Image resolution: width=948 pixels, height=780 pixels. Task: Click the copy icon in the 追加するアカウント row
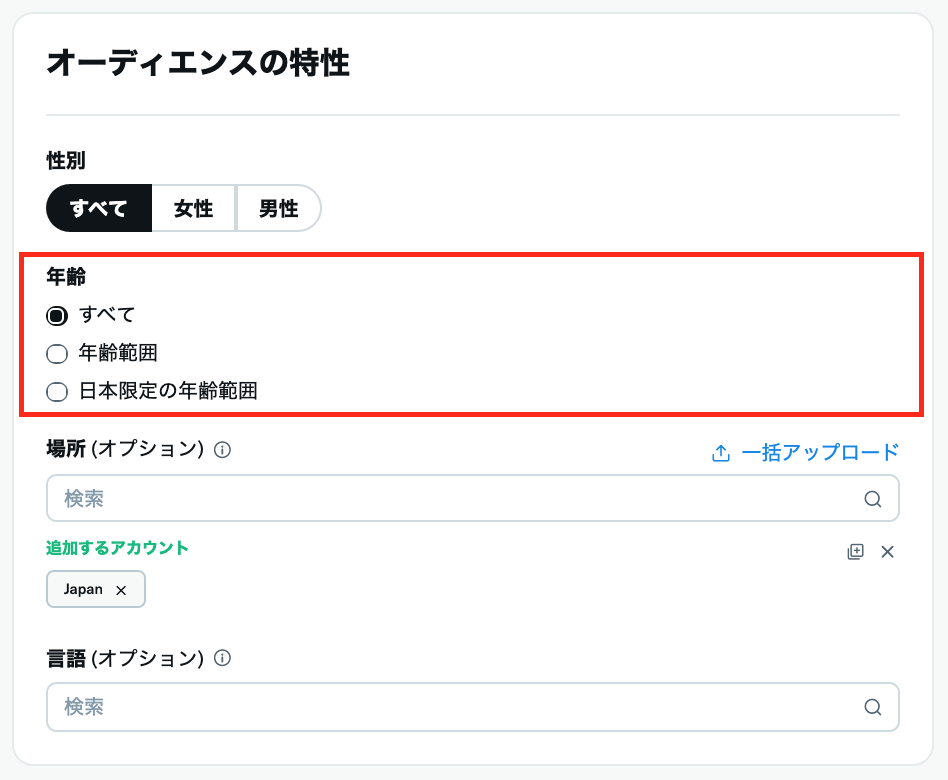855,551
